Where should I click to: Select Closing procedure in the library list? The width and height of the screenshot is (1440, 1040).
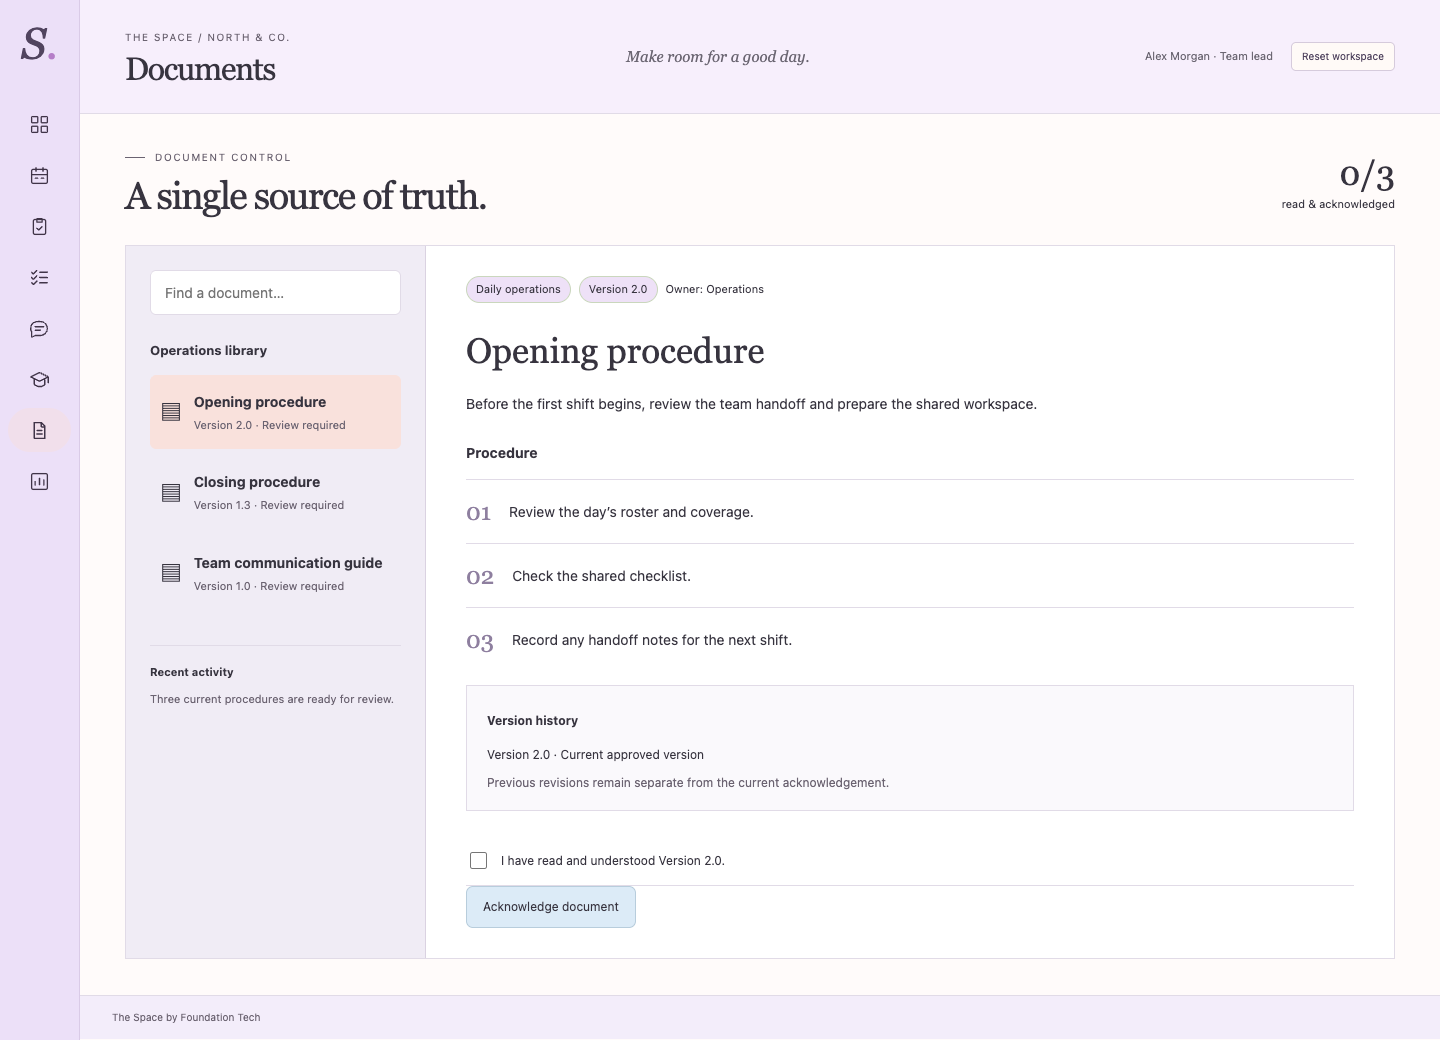click(275, 493)
